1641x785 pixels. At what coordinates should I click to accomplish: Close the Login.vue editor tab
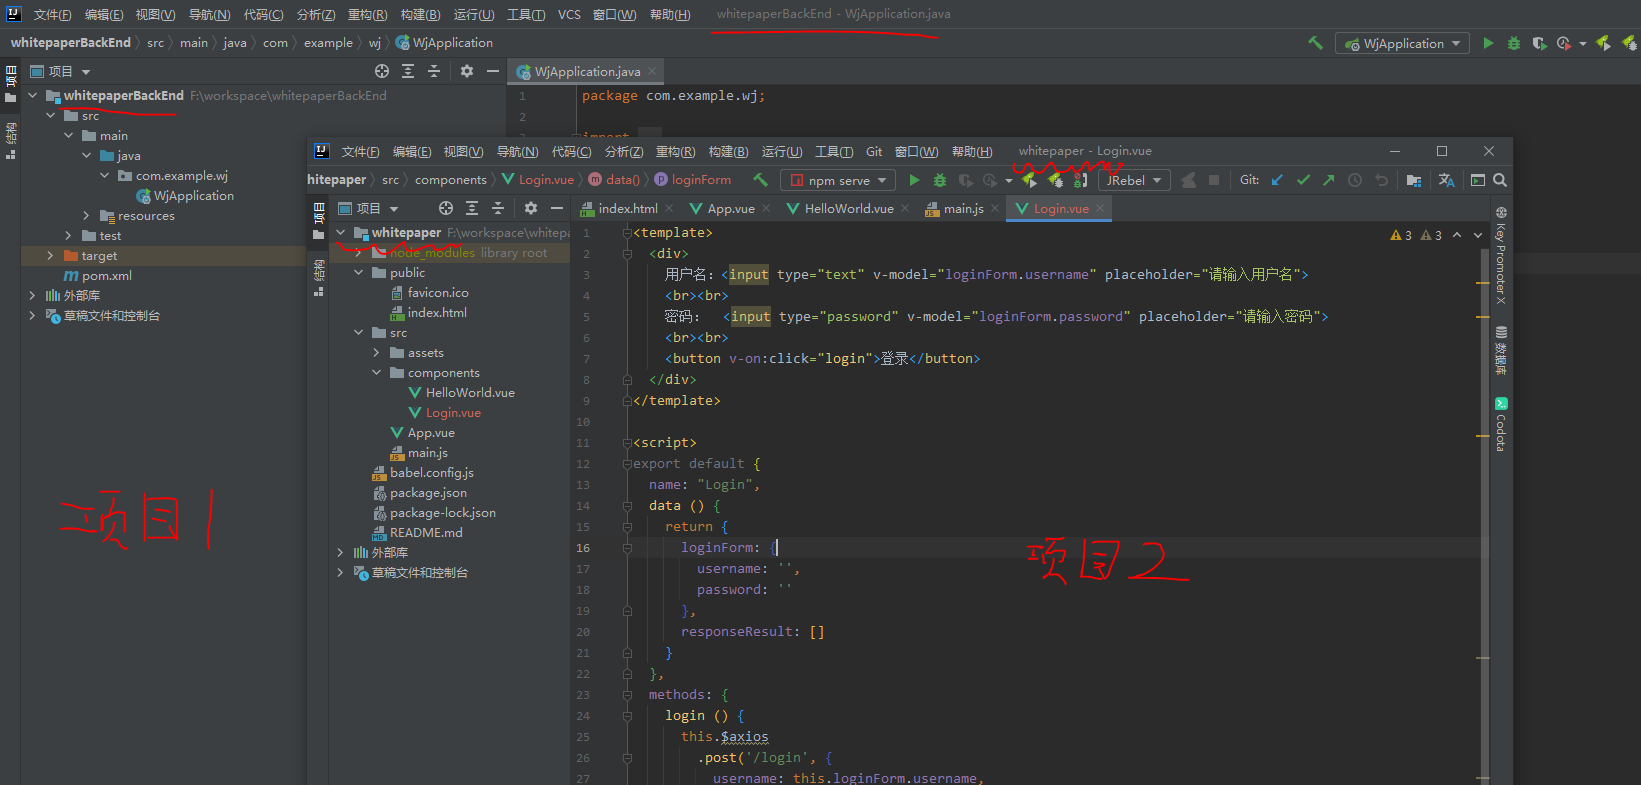pos(1100,208)
